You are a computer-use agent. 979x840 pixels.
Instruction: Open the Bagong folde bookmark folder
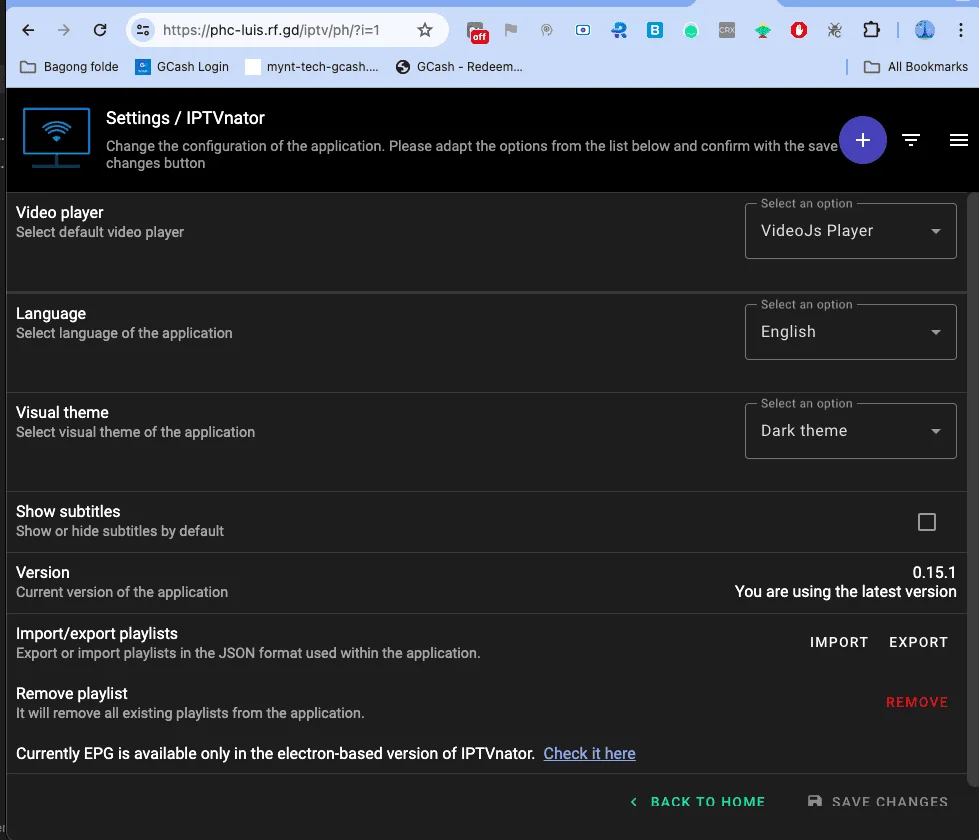[69, 67]
